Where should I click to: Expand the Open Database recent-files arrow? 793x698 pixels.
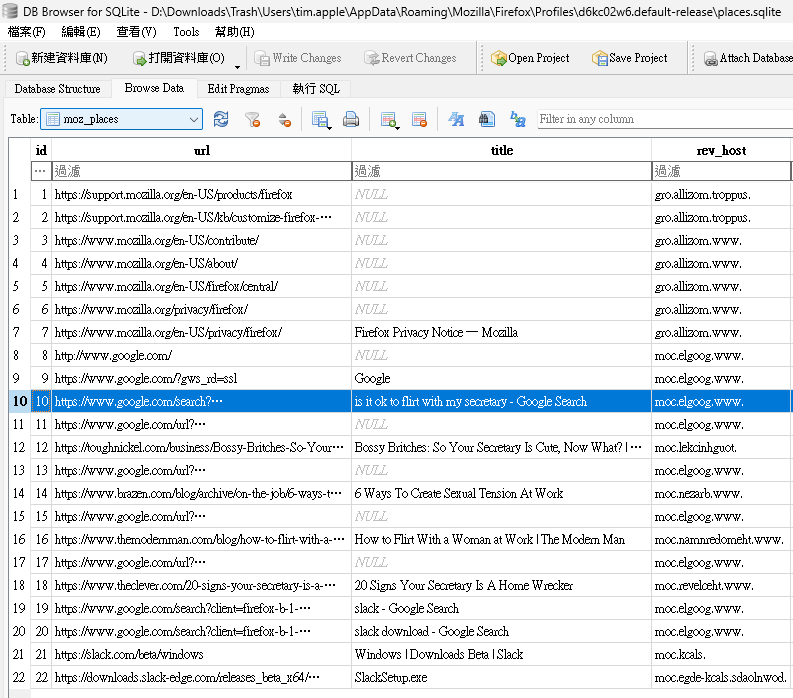[237, 67]
